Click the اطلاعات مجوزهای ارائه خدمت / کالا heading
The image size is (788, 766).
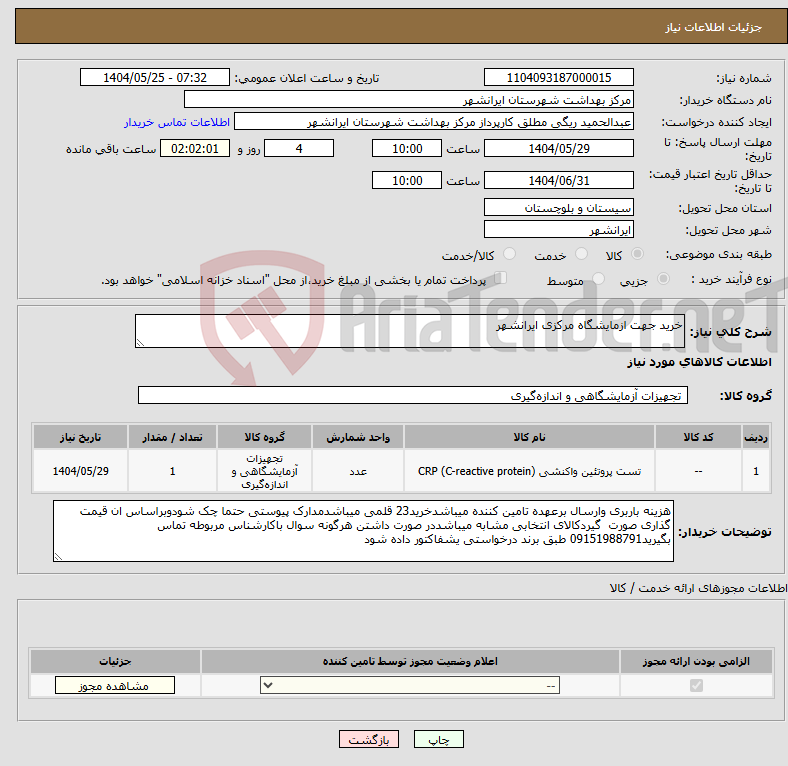point(698,588)
